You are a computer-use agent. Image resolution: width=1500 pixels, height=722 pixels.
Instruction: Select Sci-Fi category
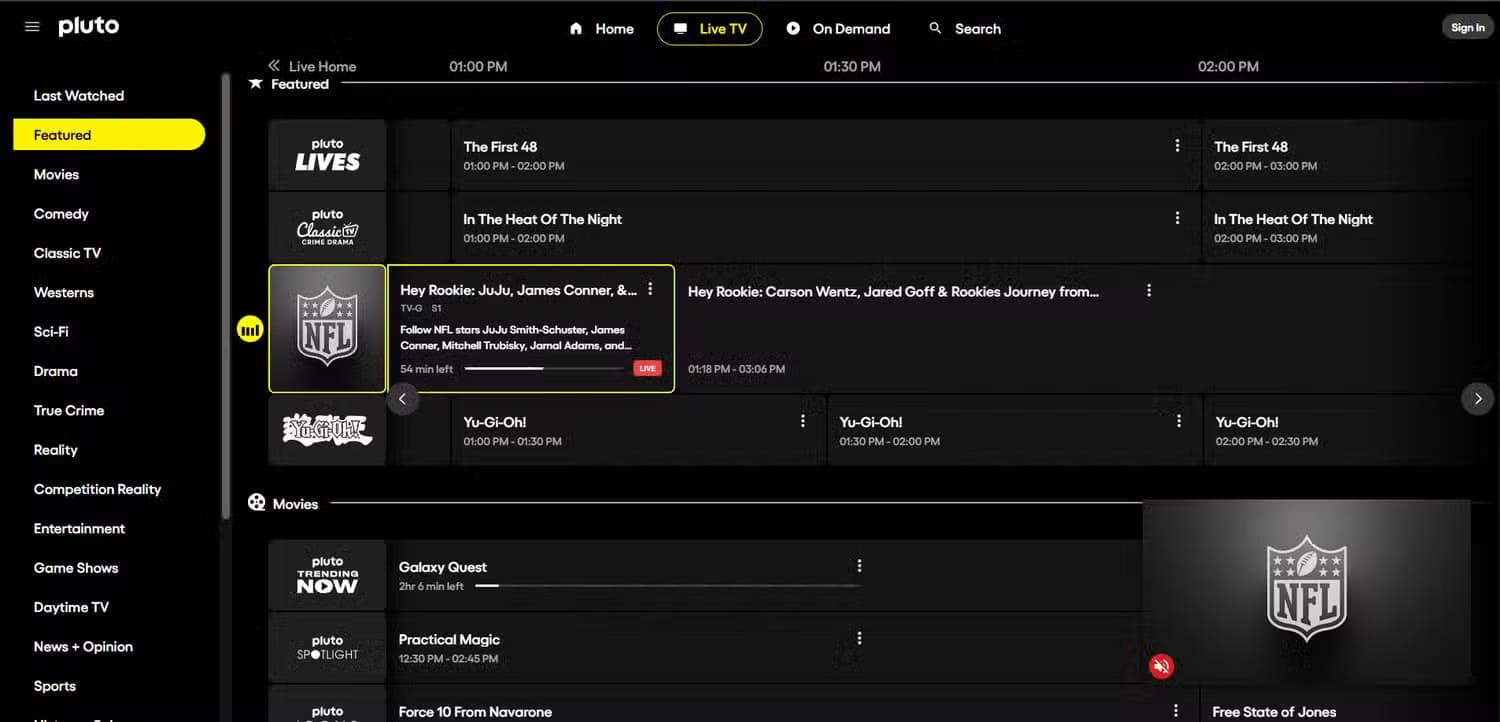pyautogui.click(x=51, y=332)
